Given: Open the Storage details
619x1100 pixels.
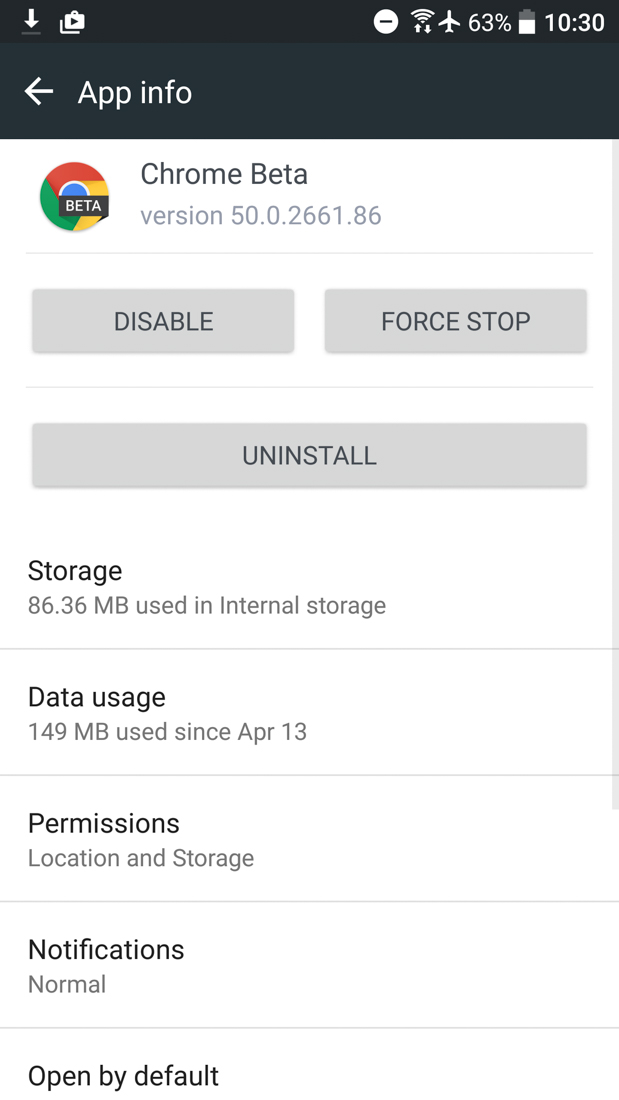Looking at the screenshot, I should [x=309, y=587].
